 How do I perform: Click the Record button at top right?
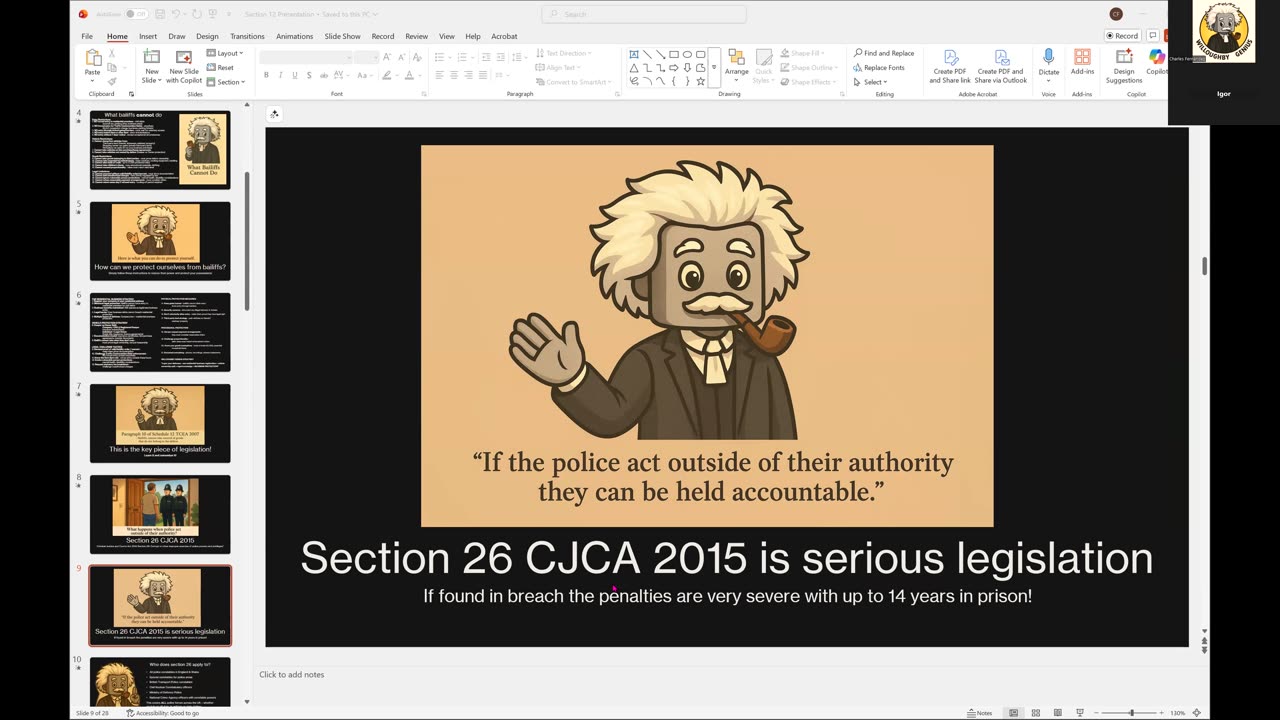(1123, 36)
